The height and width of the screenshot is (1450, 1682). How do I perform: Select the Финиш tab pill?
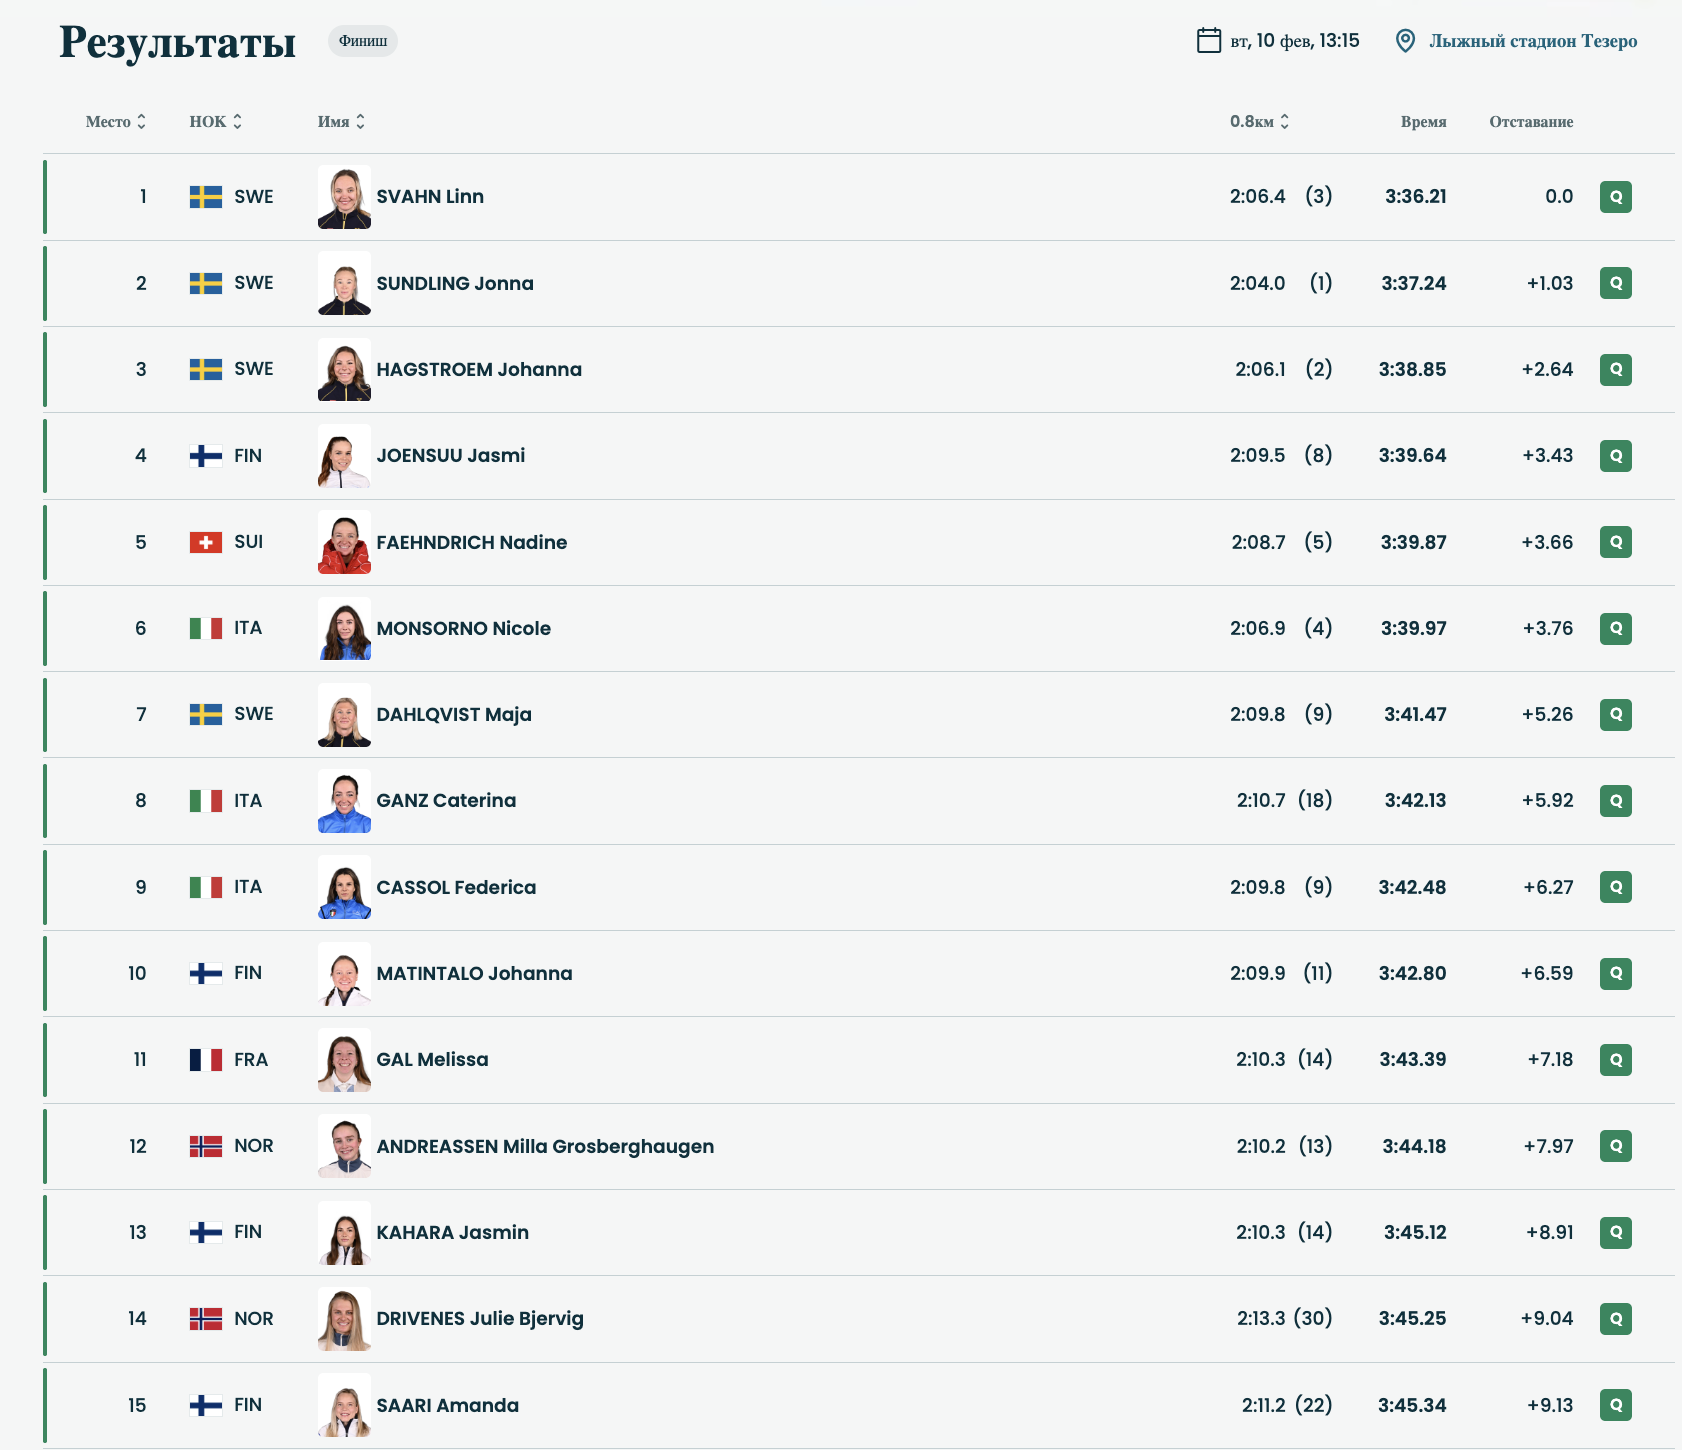pyautogui.click(x=363, y=41)
